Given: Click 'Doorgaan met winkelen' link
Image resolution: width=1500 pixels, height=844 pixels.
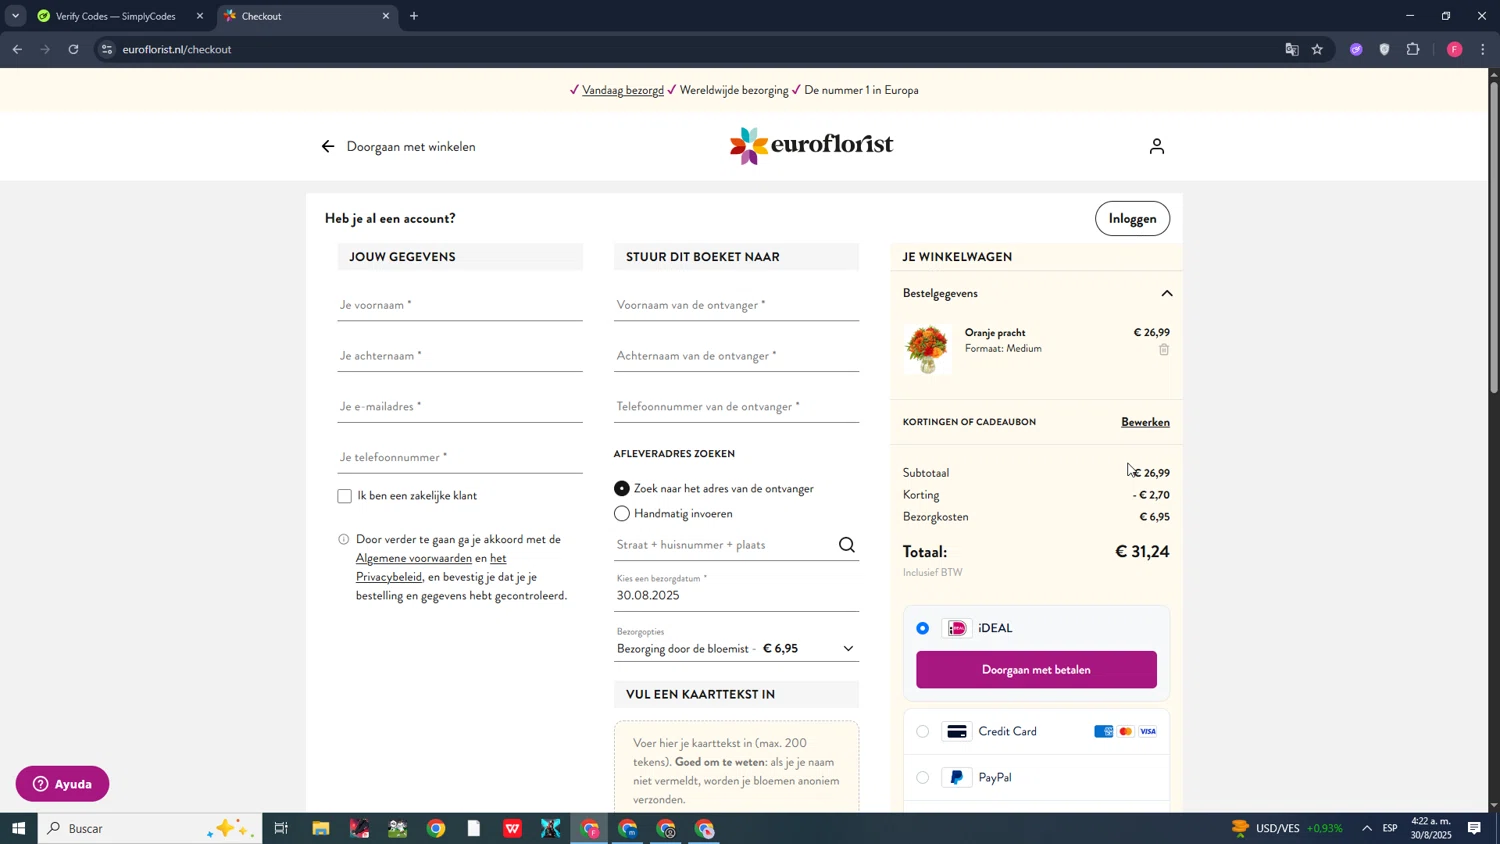Looking at the screenshot, I should [x=411, y=147].
